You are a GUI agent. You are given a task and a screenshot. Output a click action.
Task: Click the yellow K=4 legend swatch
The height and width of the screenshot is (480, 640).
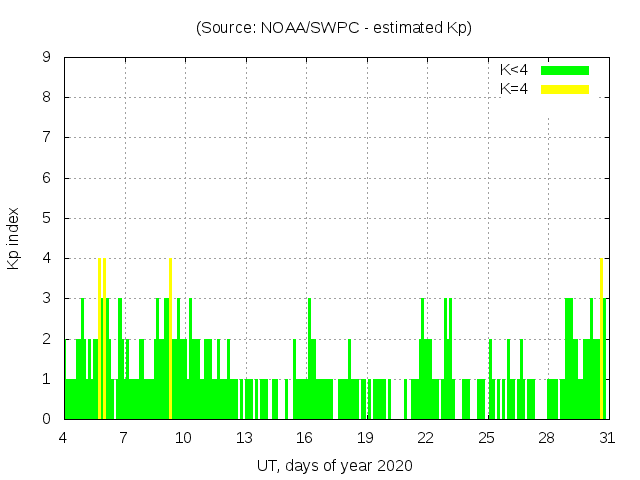coord(565,89)
